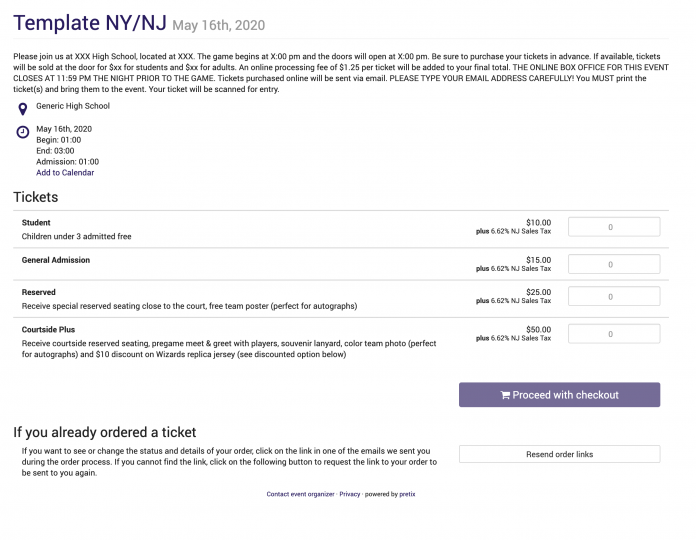696x540 pixels.
Task: Click the Generic High School location text
Action: click(x=73, y=106)
